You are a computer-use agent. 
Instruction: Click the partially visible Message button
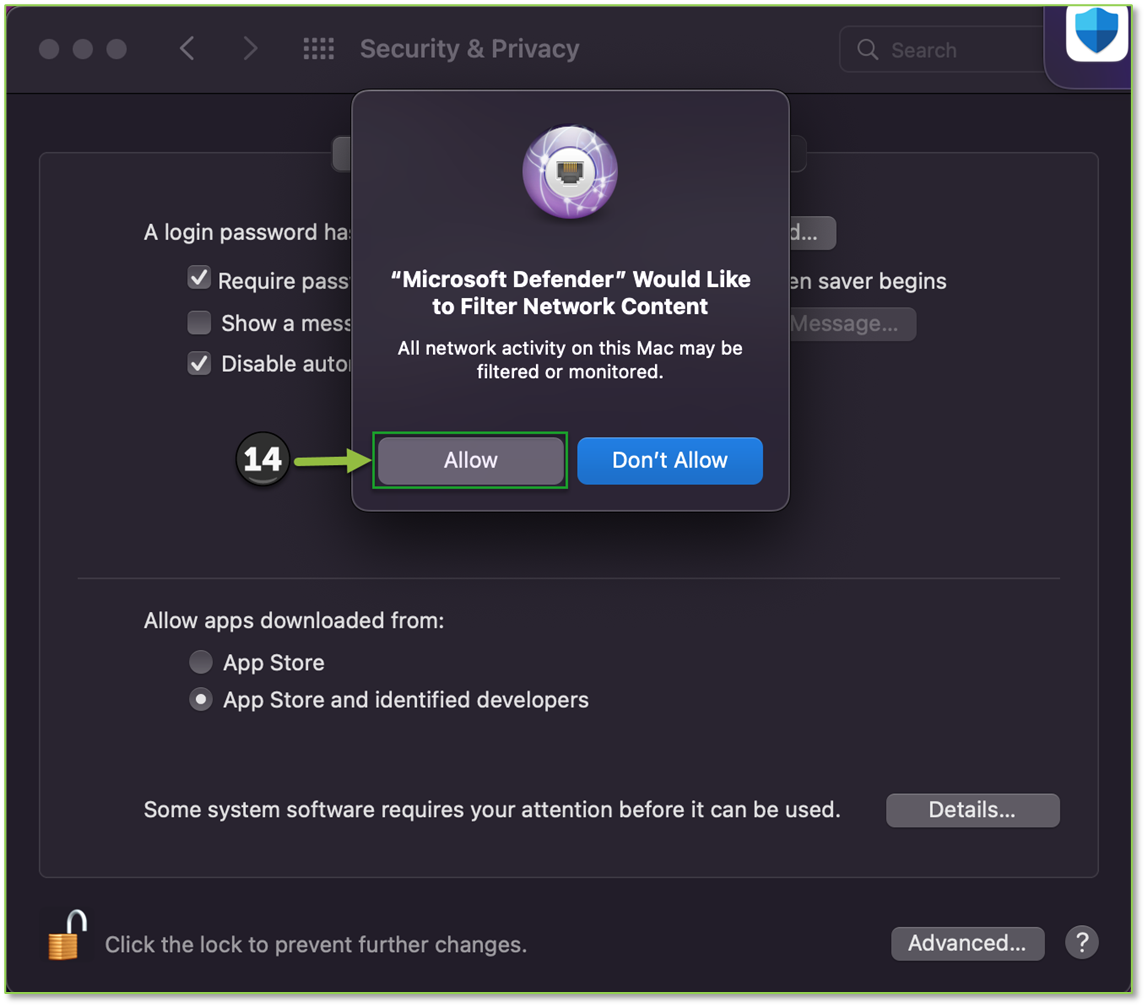851,323
